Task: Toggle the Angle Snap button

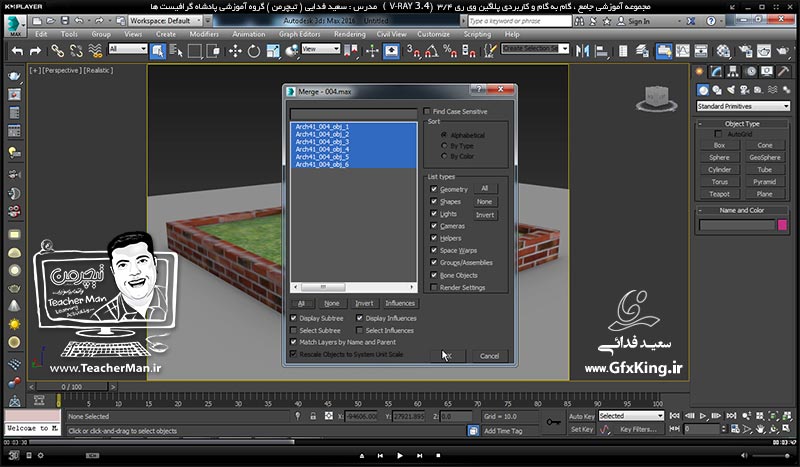Action: tap(431, 51)
